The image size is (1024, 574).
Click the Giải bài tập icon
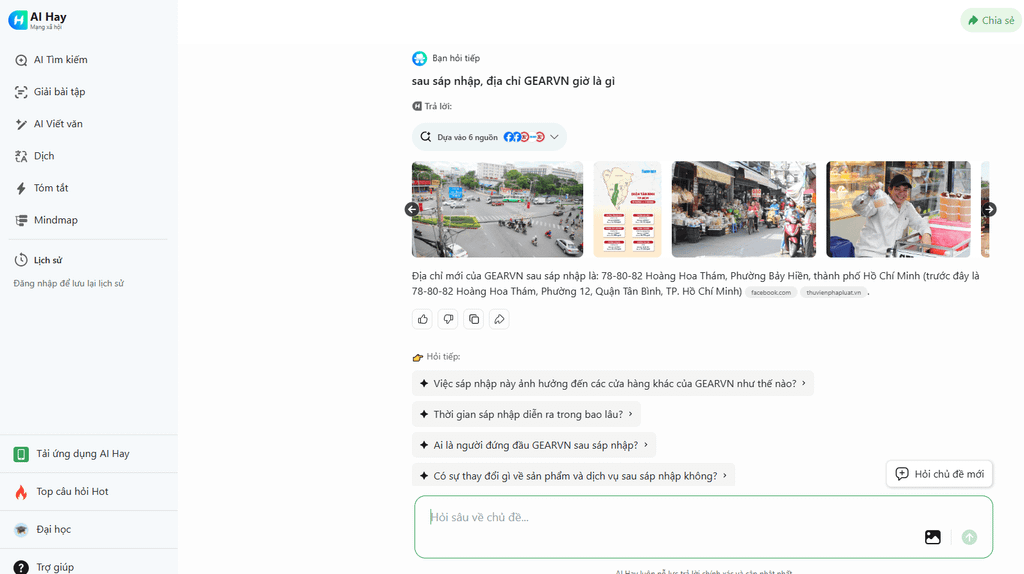21,92
